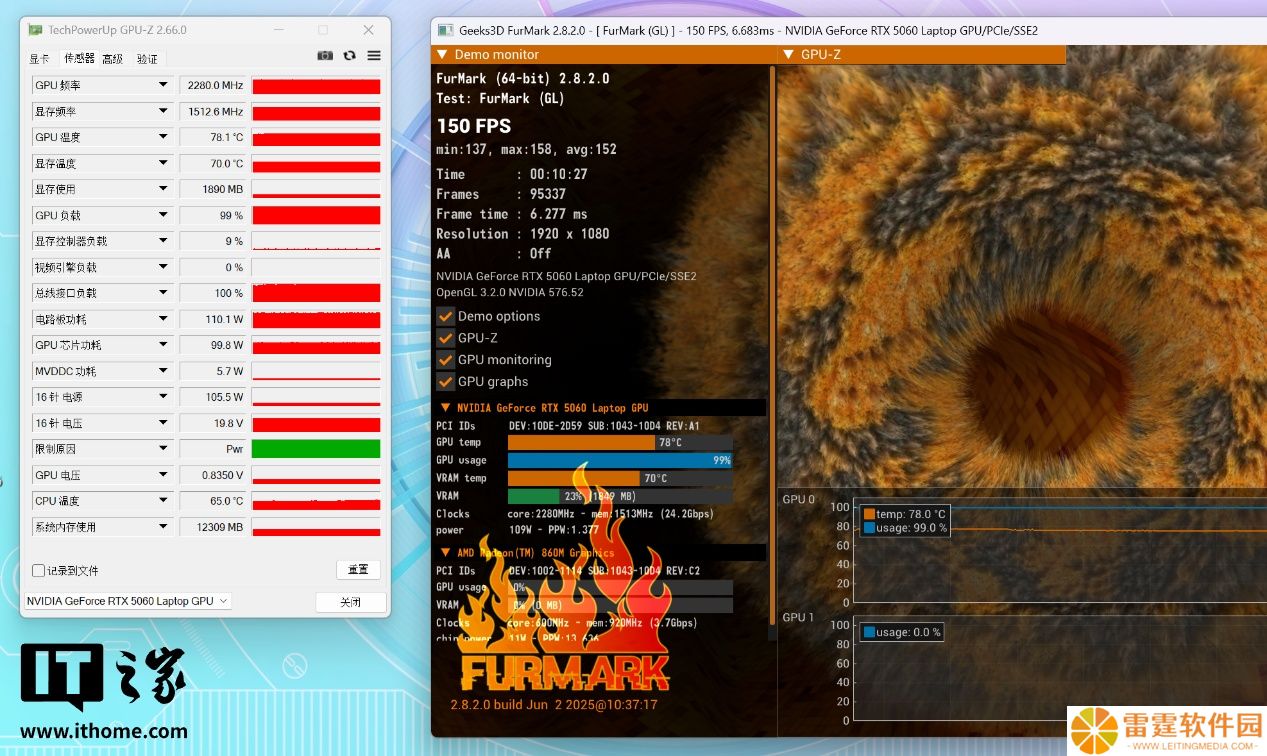1267x756 pixels.
Task: Open the 验证 tab
Action: pos(147,59)
